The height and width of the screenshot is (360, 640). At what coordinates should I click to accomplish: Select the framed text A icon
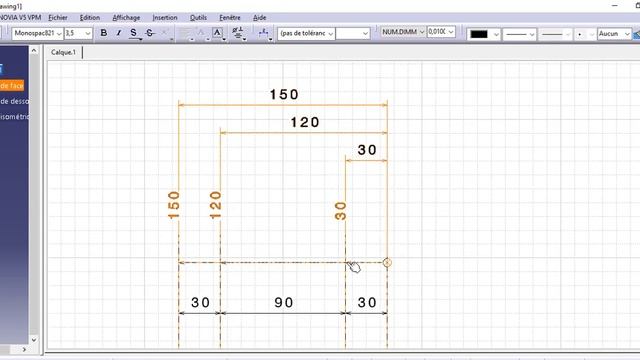tap(217, 33)
